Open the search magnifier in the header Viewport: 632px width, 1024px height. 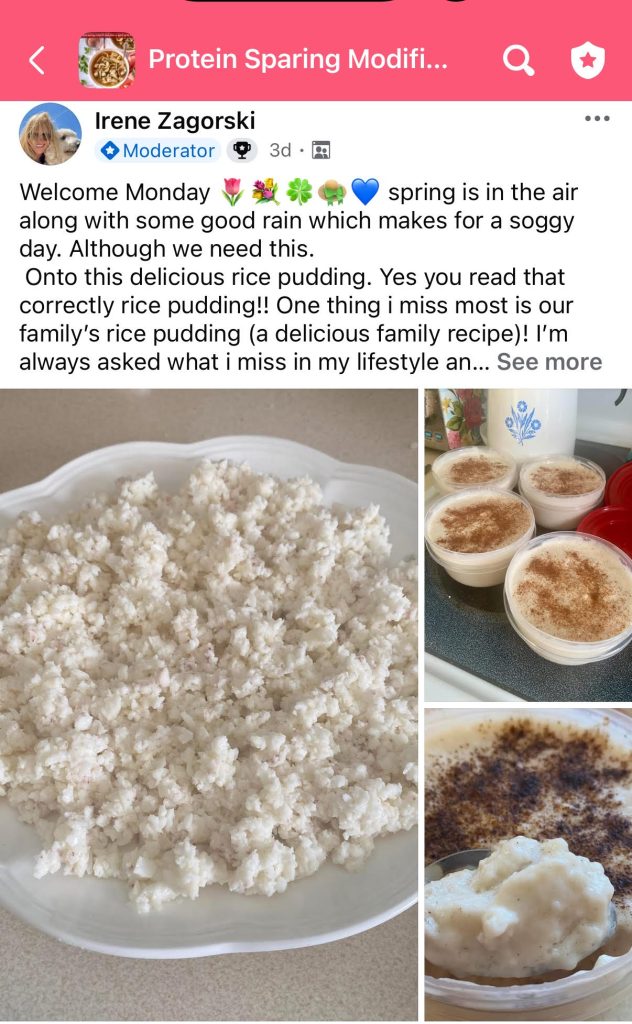click(x=519, y=60)
